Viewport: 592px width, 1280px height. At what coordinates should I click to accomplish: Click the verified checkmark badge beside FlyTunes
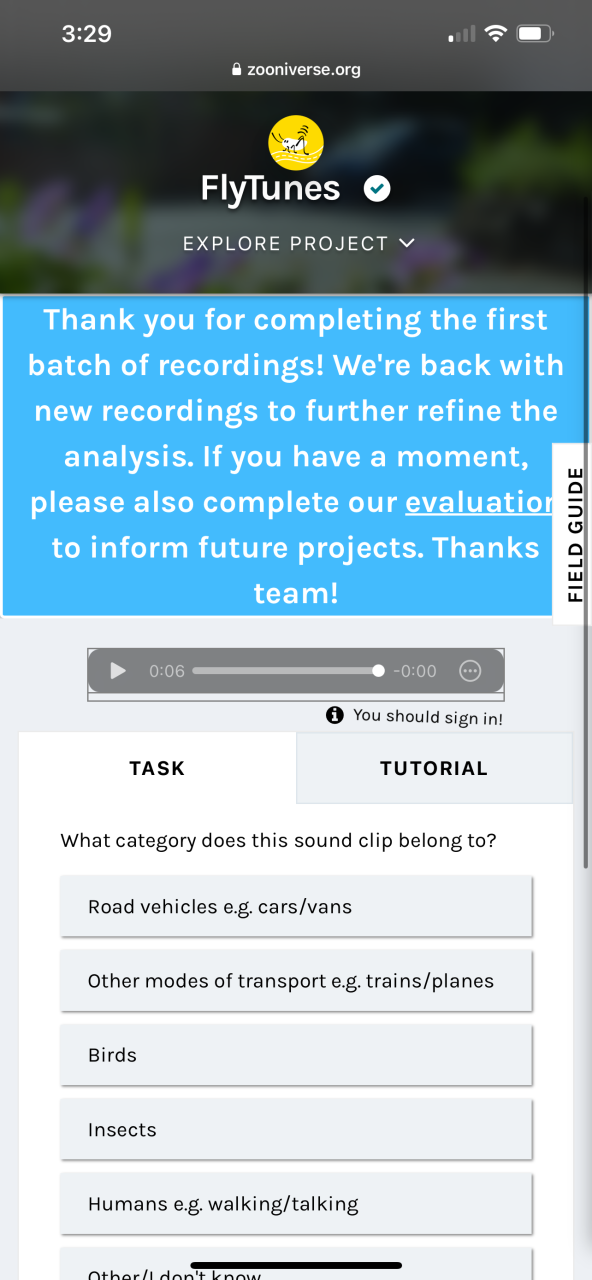[377, 188]
